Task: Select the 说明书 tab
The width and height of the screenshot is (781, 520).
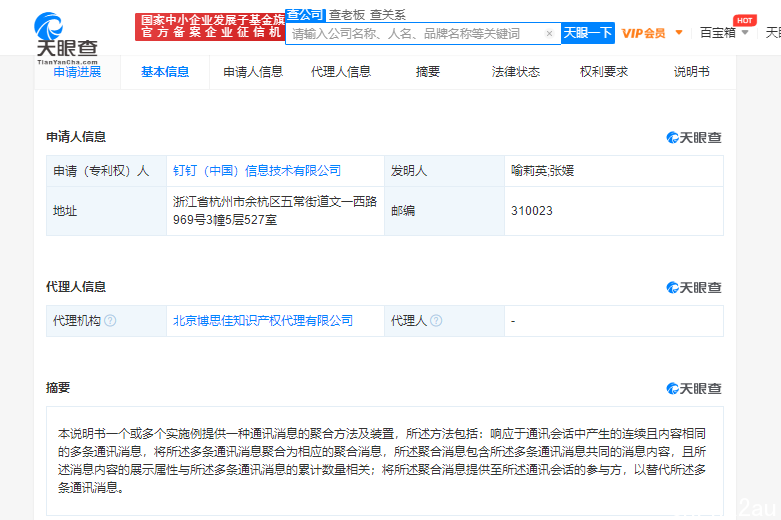Action: [x=691, y=72]
